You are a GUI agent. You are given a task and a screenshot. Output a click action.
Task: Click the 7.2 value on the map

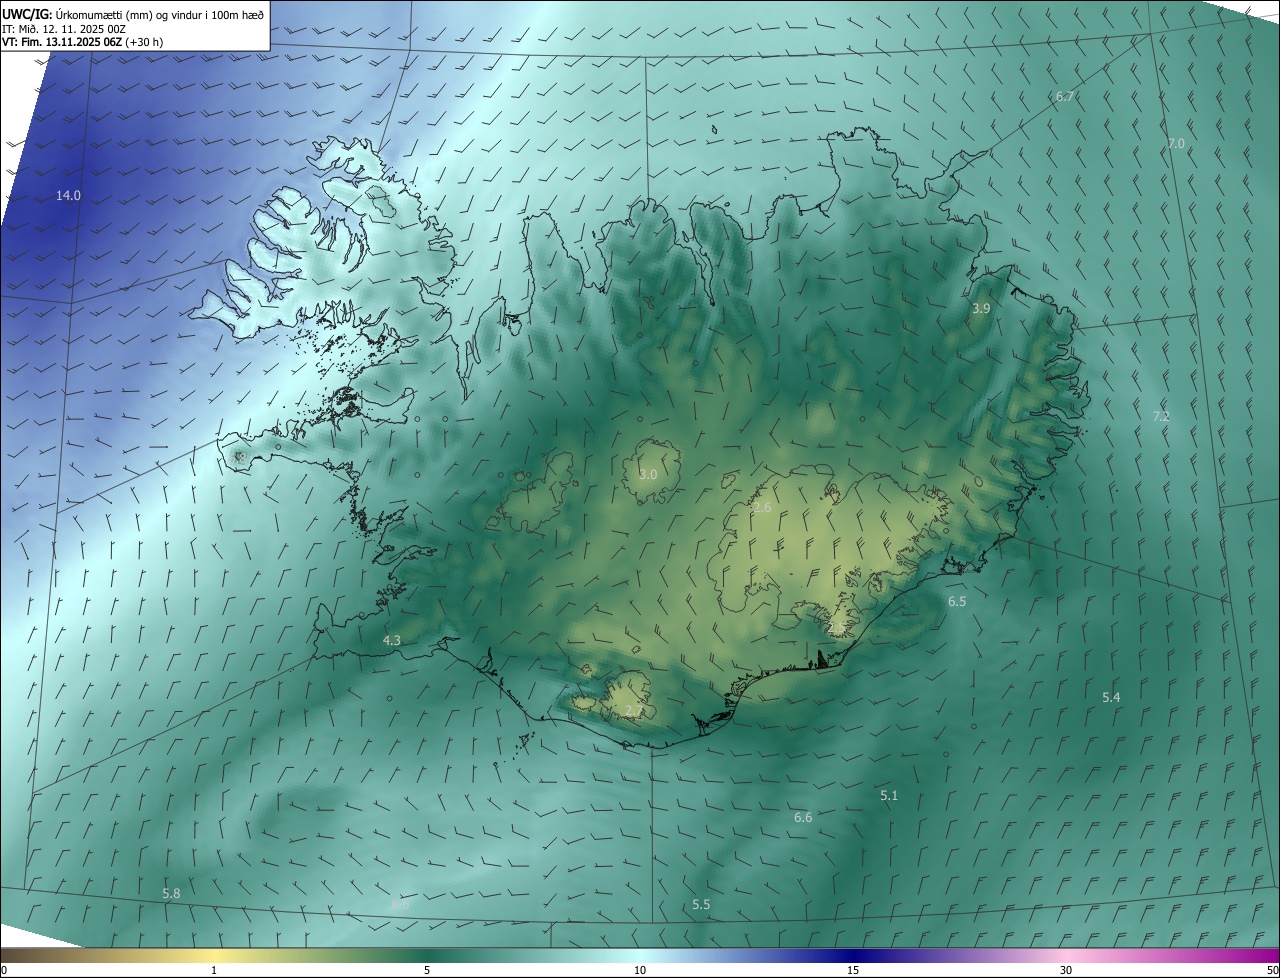[x=1161, y=416]
